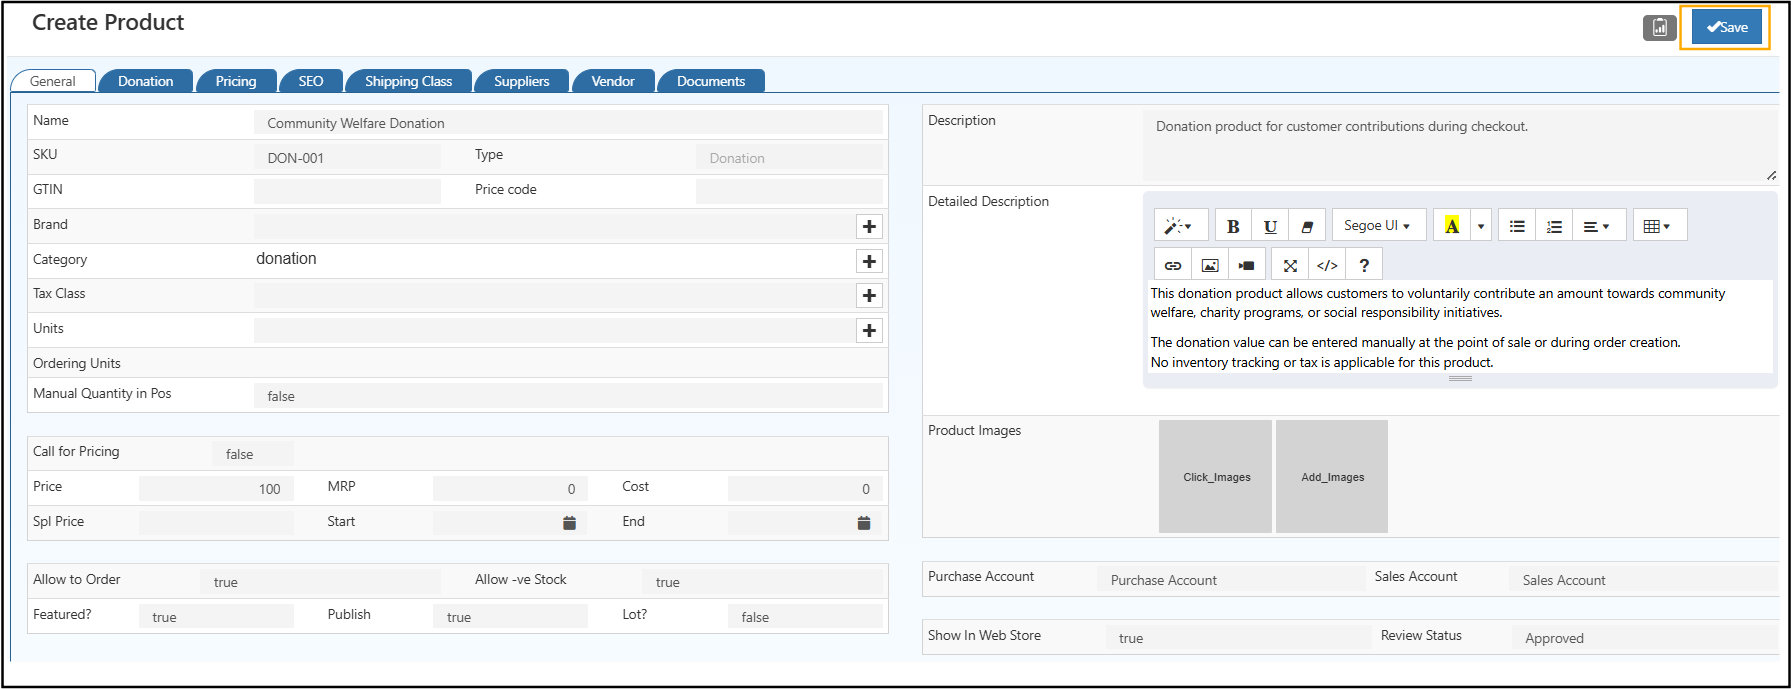1791x689 pixels.
Task: Save the product
Action: click(1726, 27)
